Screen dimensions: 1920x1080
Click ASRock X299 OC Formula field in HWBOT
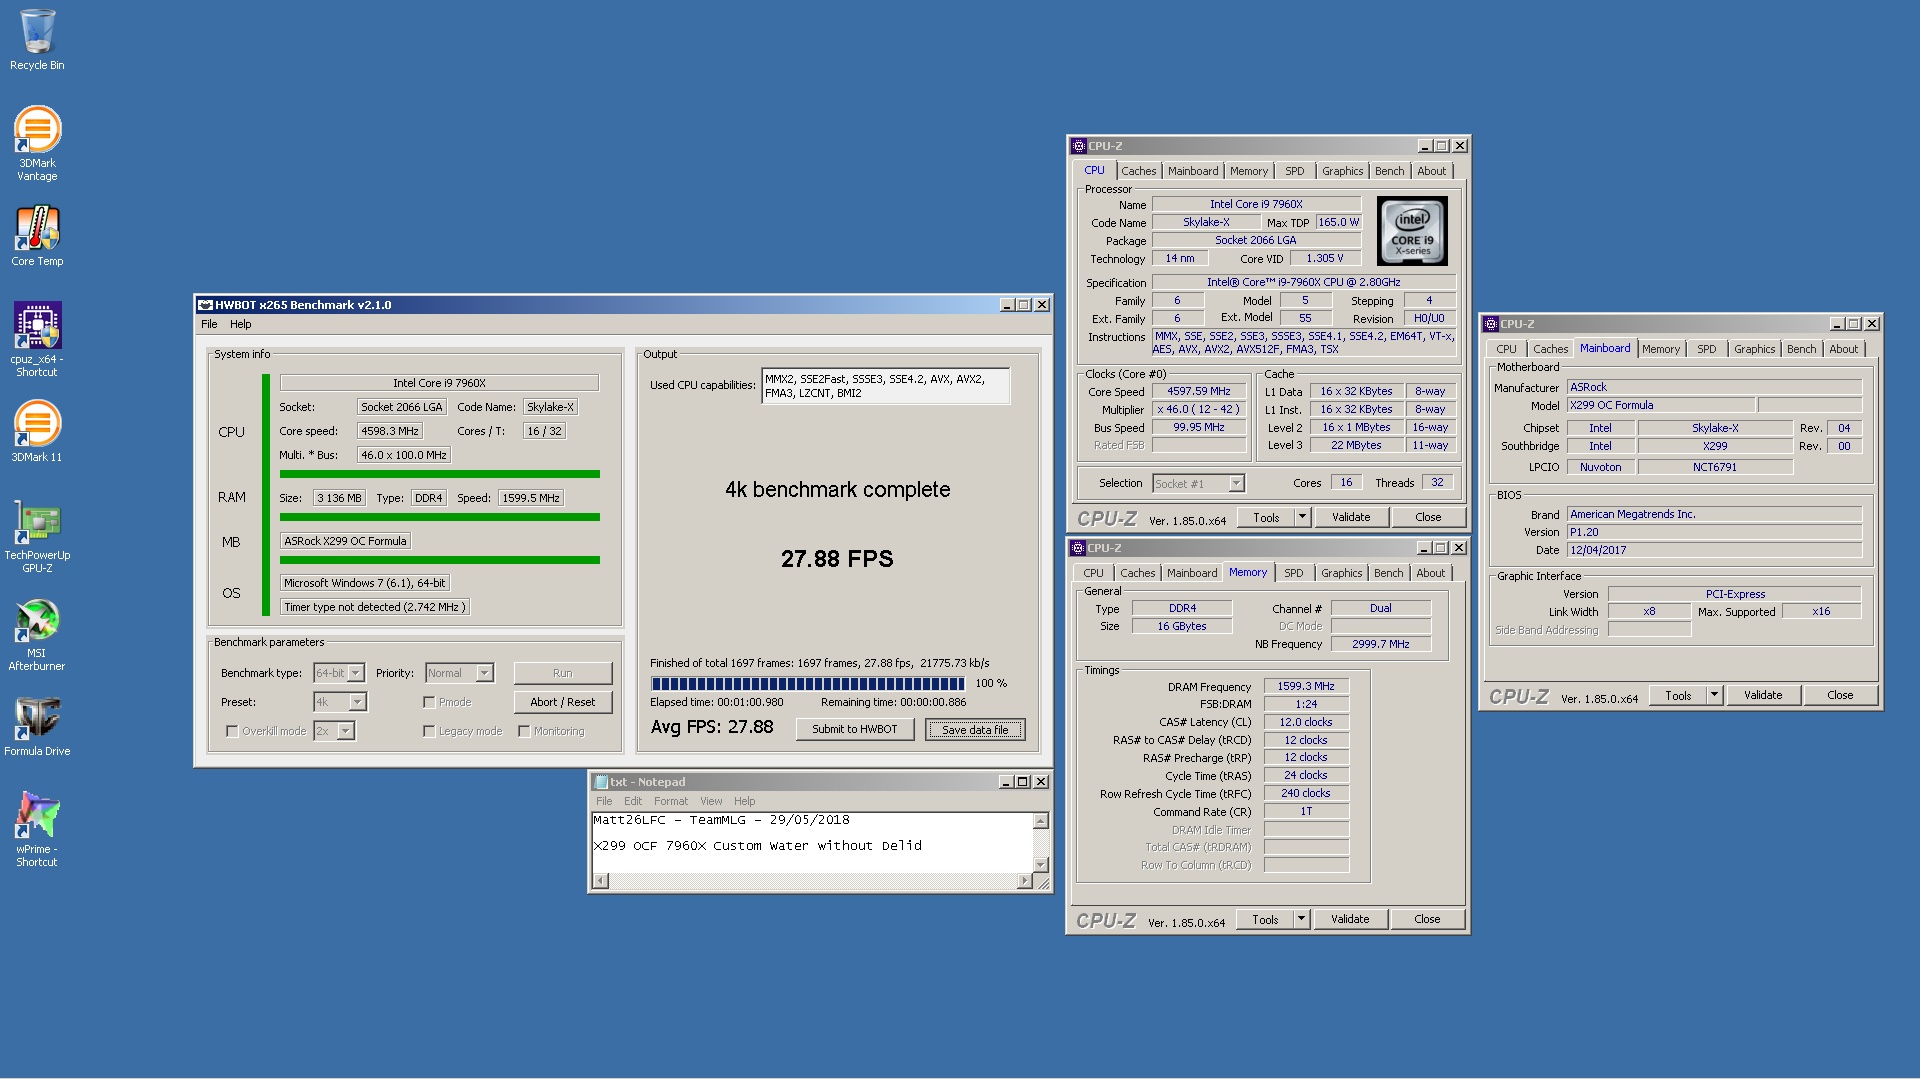(x=345, y=541)
